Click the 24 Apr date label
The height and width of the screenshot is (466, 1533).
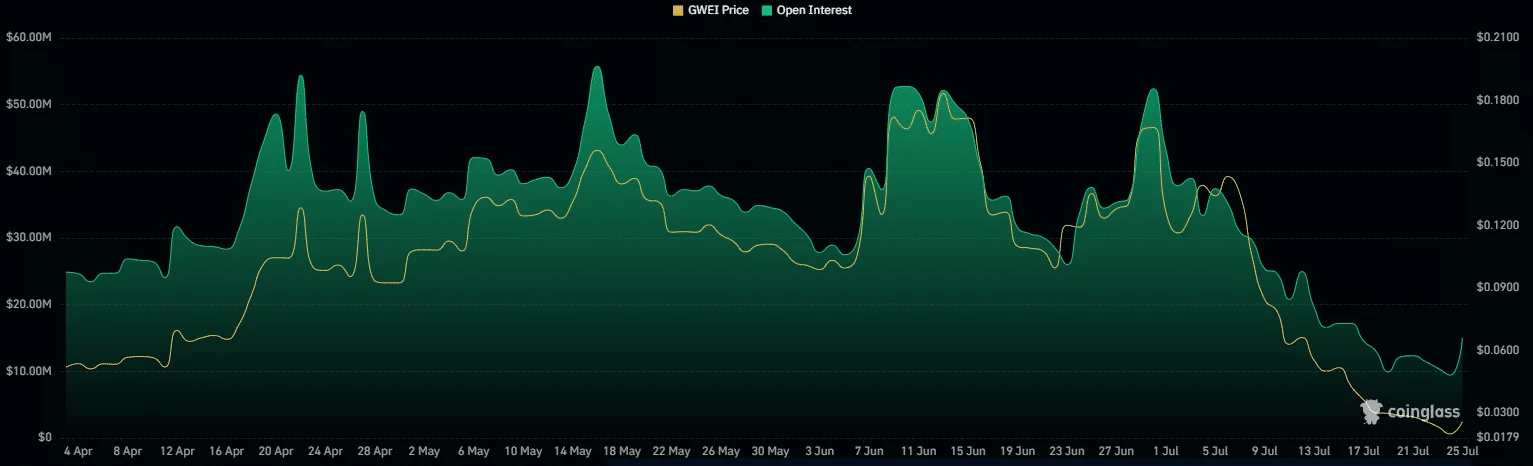click(326, 452)
